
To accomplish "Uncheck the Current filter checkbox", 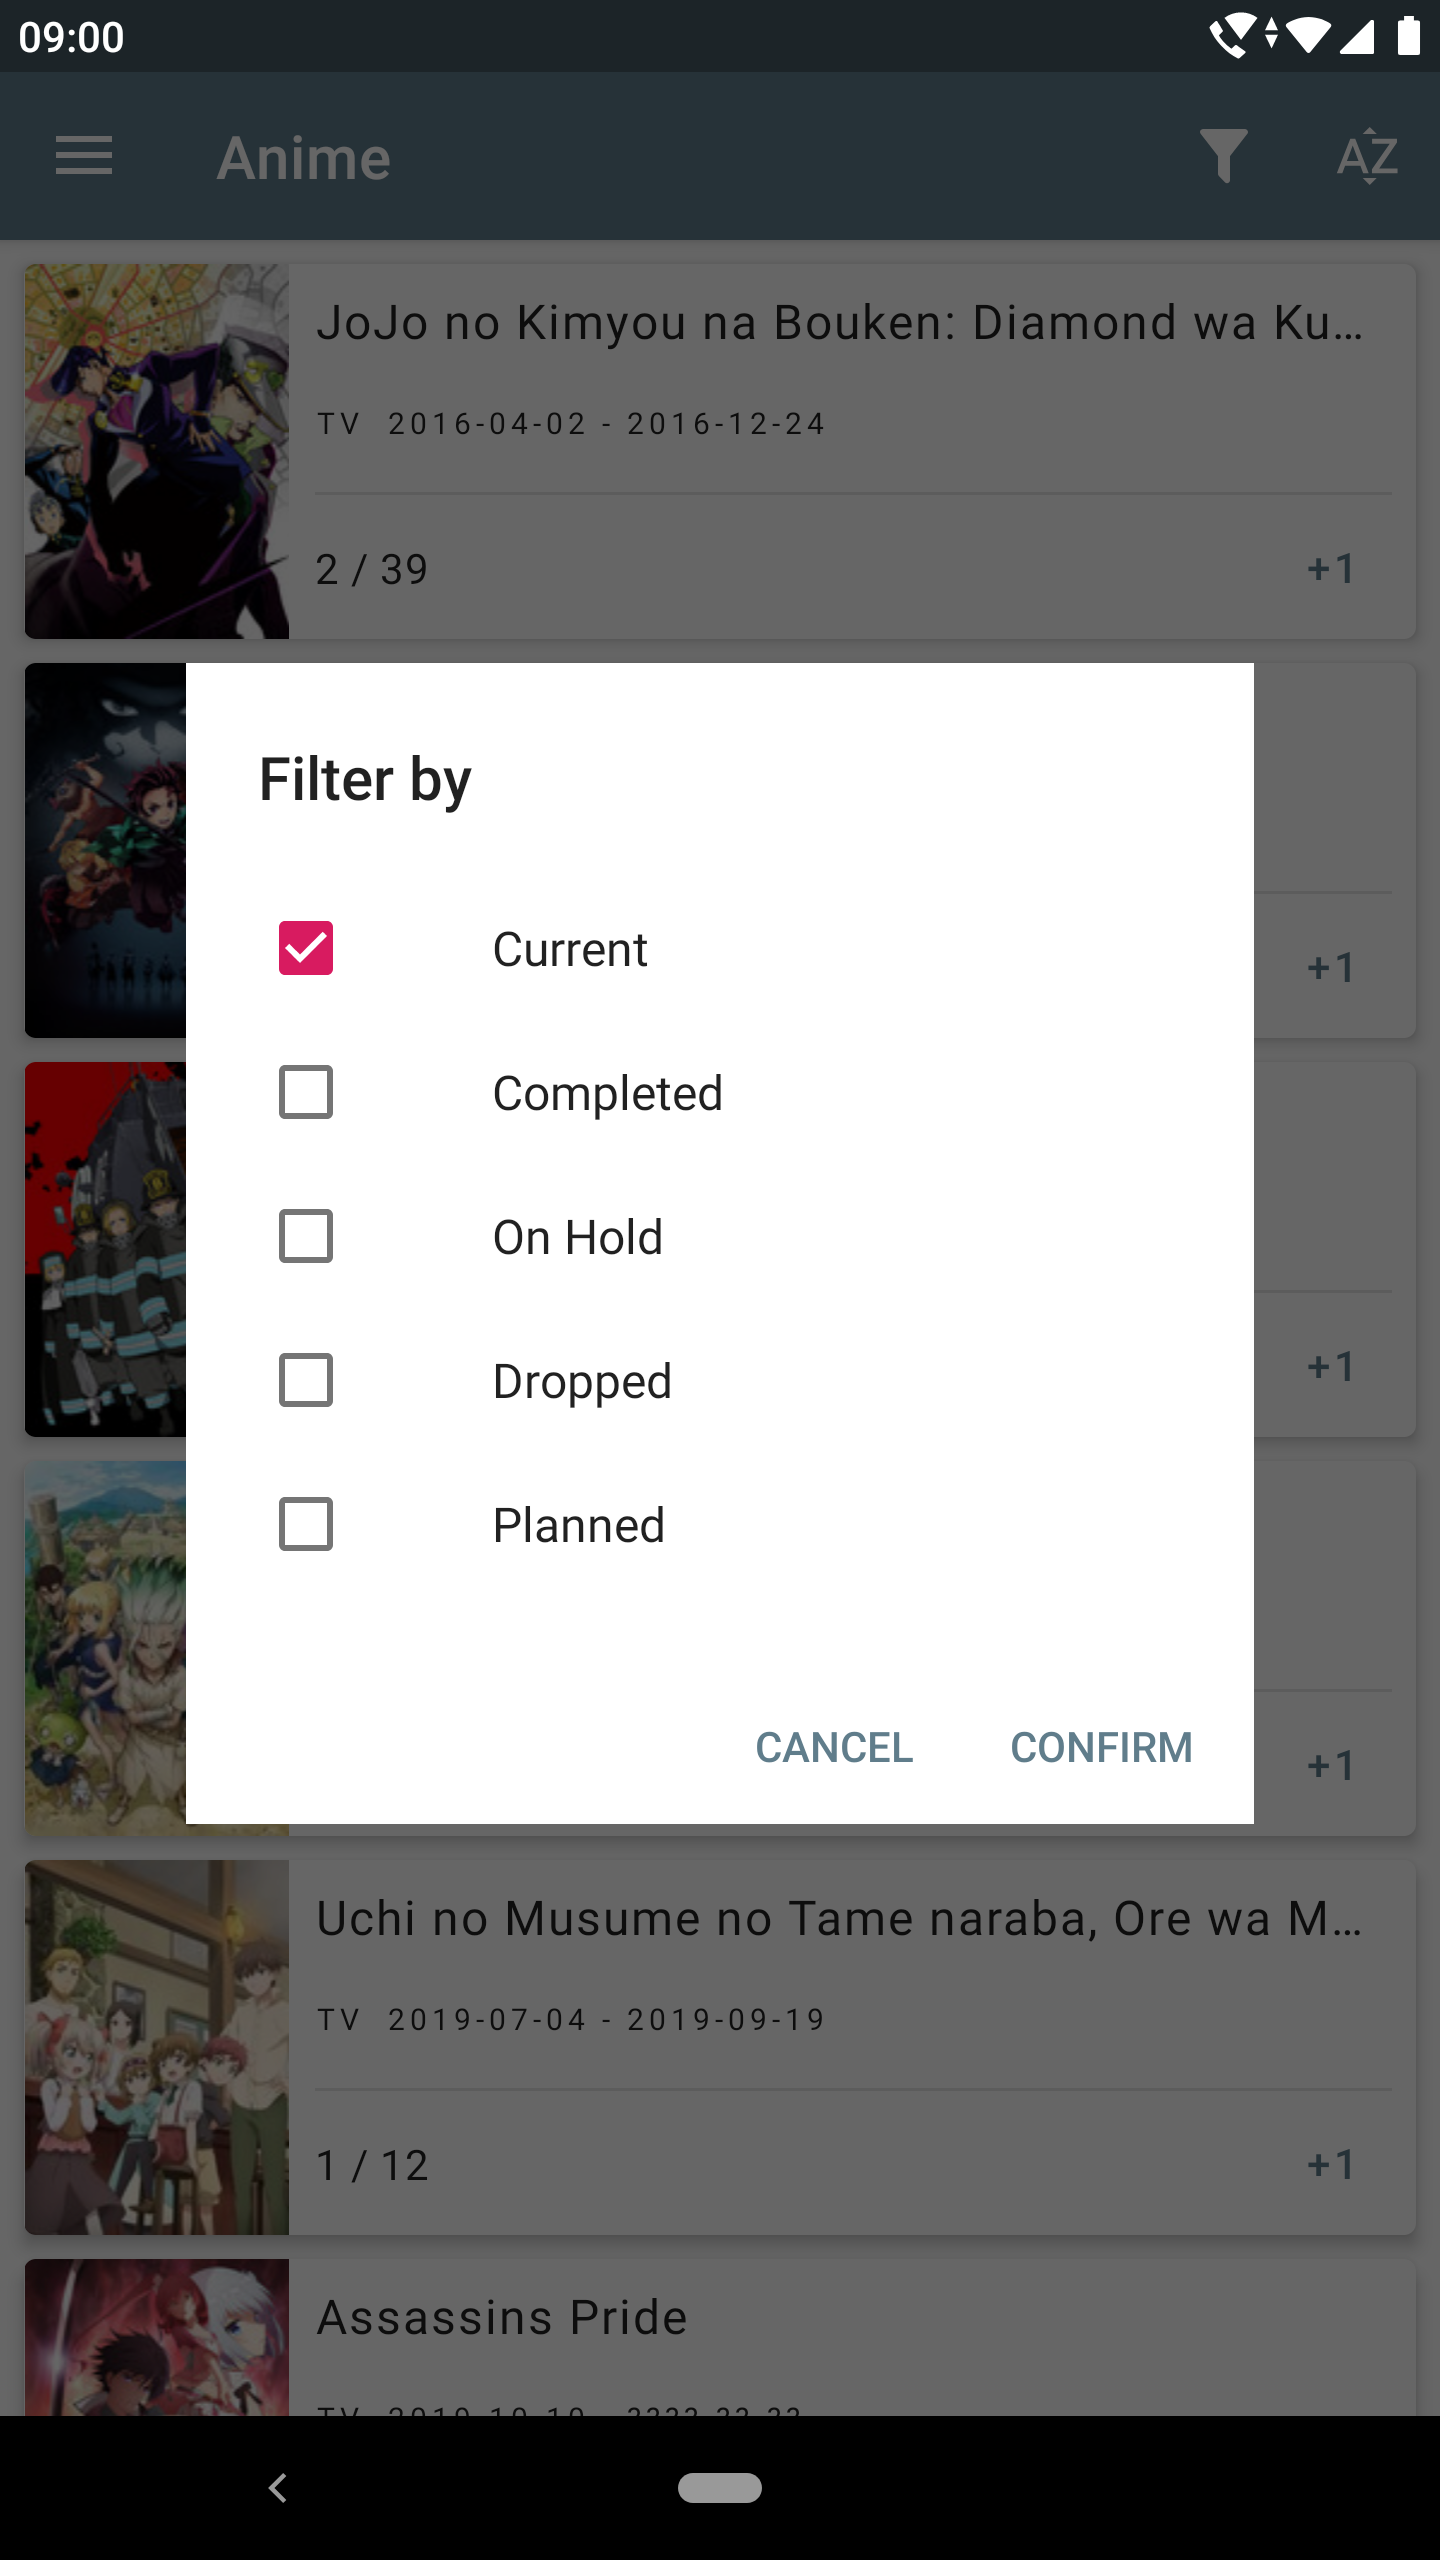I will 306,948.
